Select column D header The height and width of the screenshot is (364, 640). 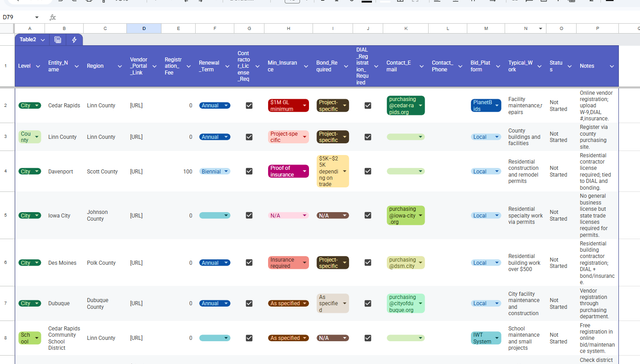click(144, 29)
